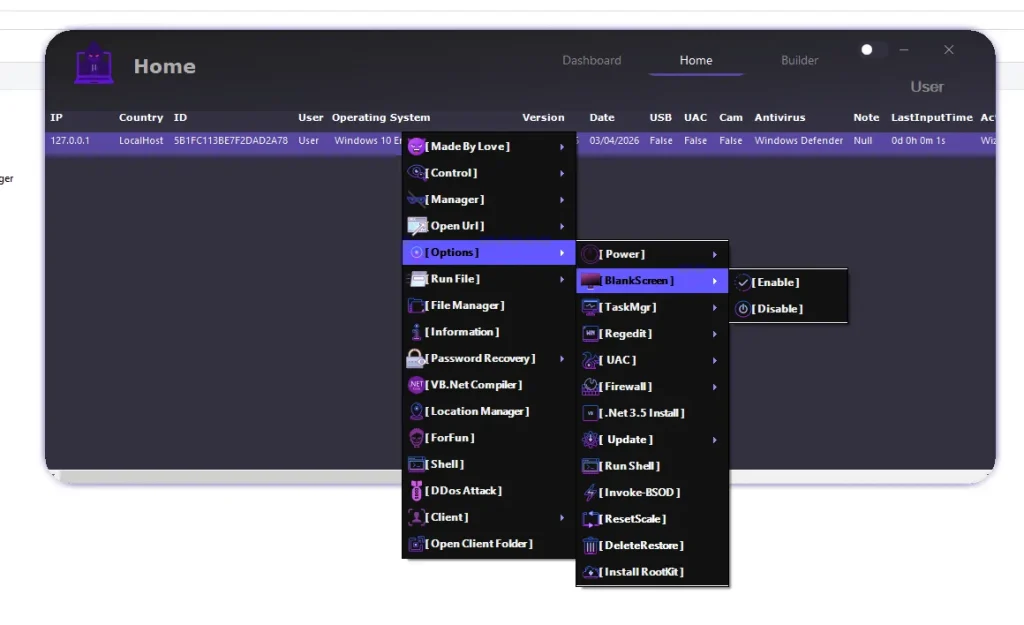The height and width of the screenshot is (625, 1024).
Task: Expand the [Power] submenu
Action: click(652, 254)
